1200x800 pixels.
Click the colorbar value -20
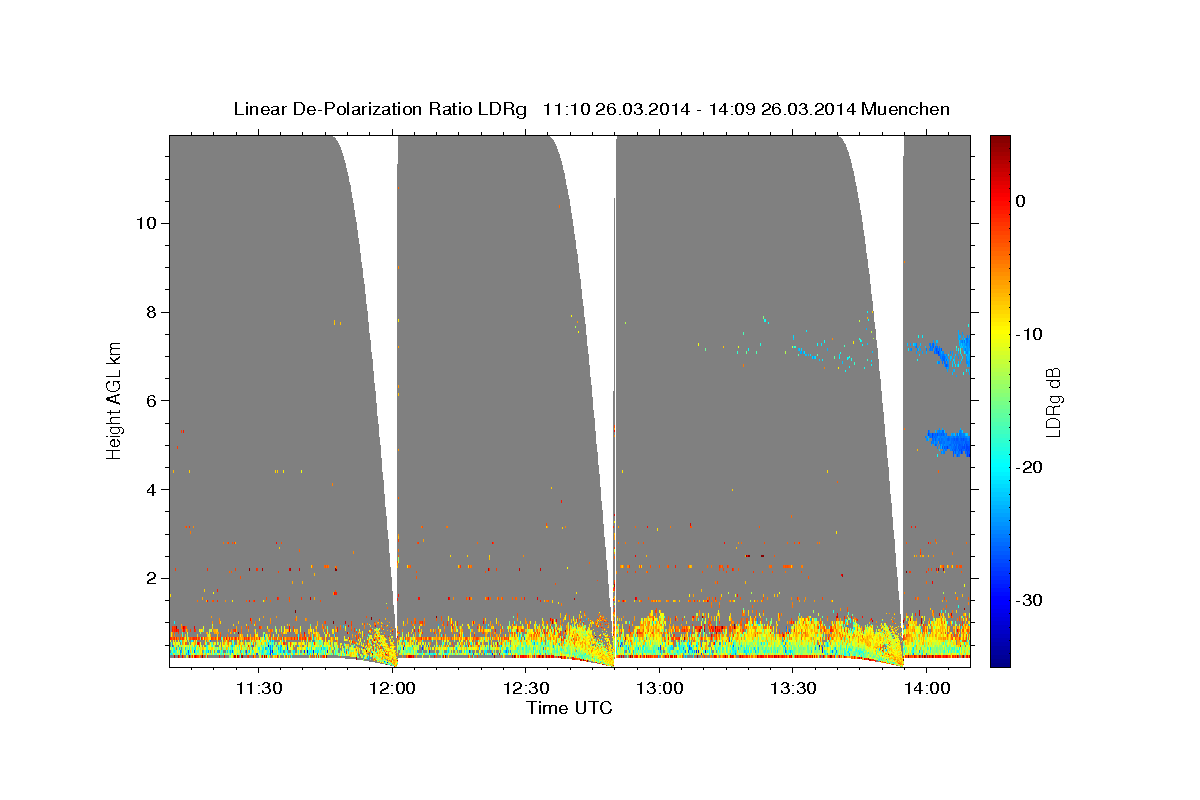[1028, 467]
